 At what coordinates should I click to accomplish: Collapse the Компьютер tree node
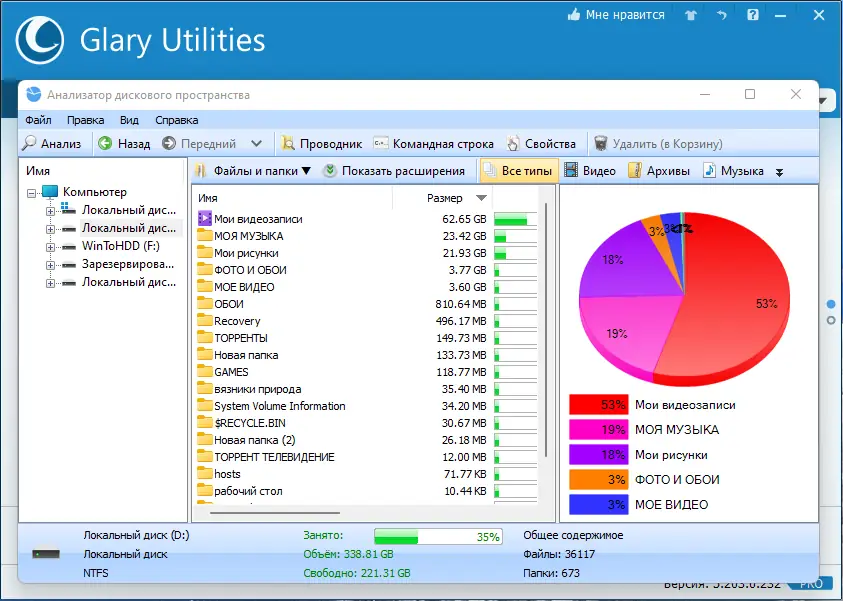[32, 193]
